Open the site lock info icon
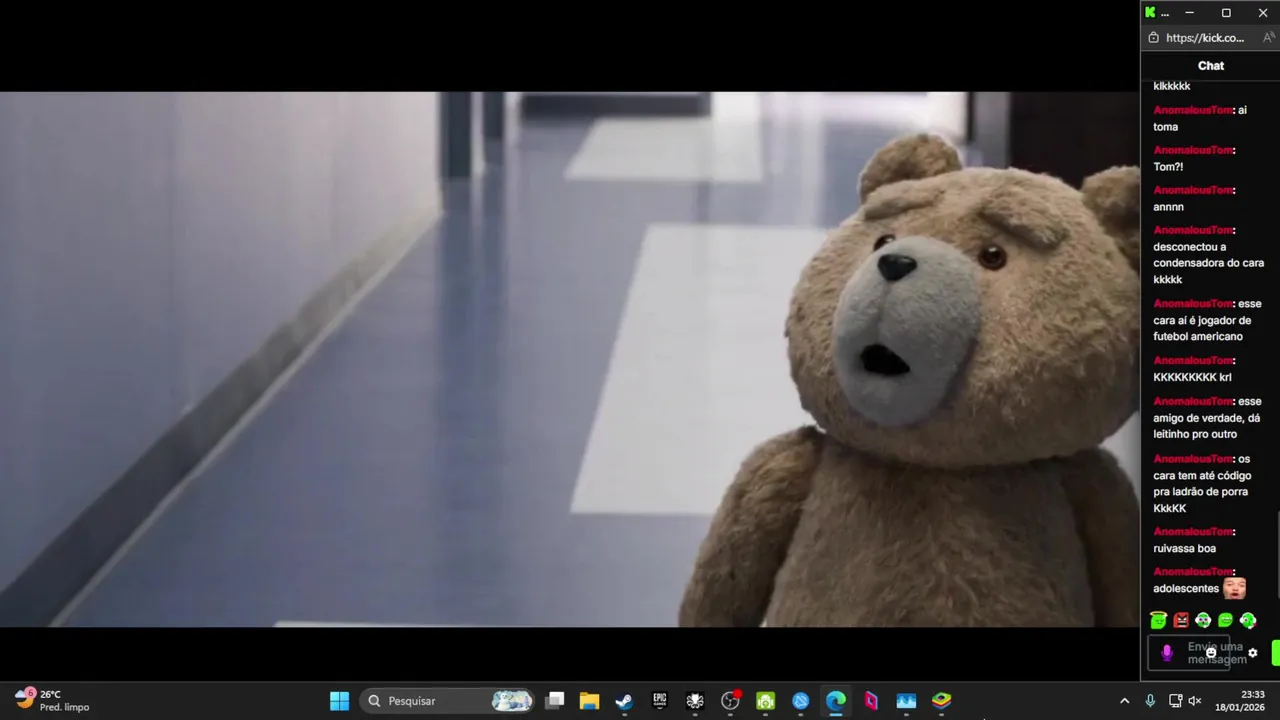The width and height of the screenshot is (1280, 720). (1153, 38)
